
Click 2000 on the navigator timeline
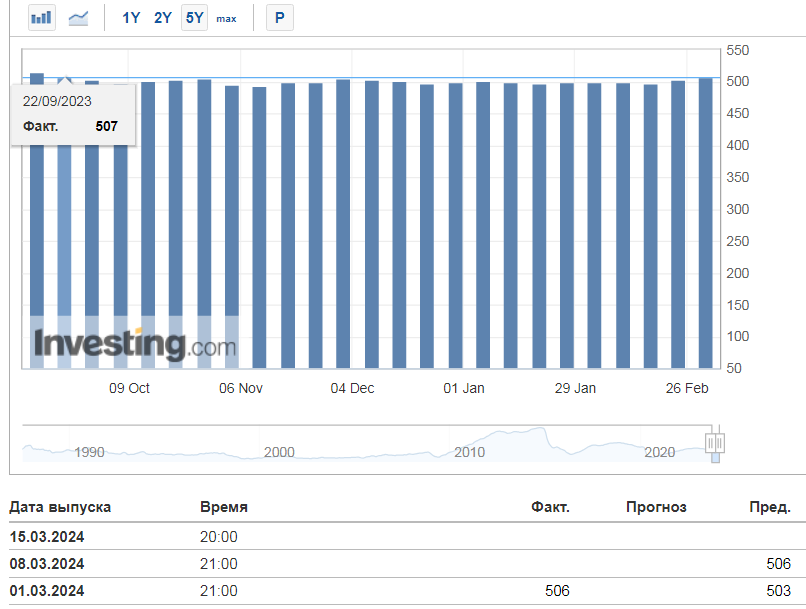tap(279, 452)
